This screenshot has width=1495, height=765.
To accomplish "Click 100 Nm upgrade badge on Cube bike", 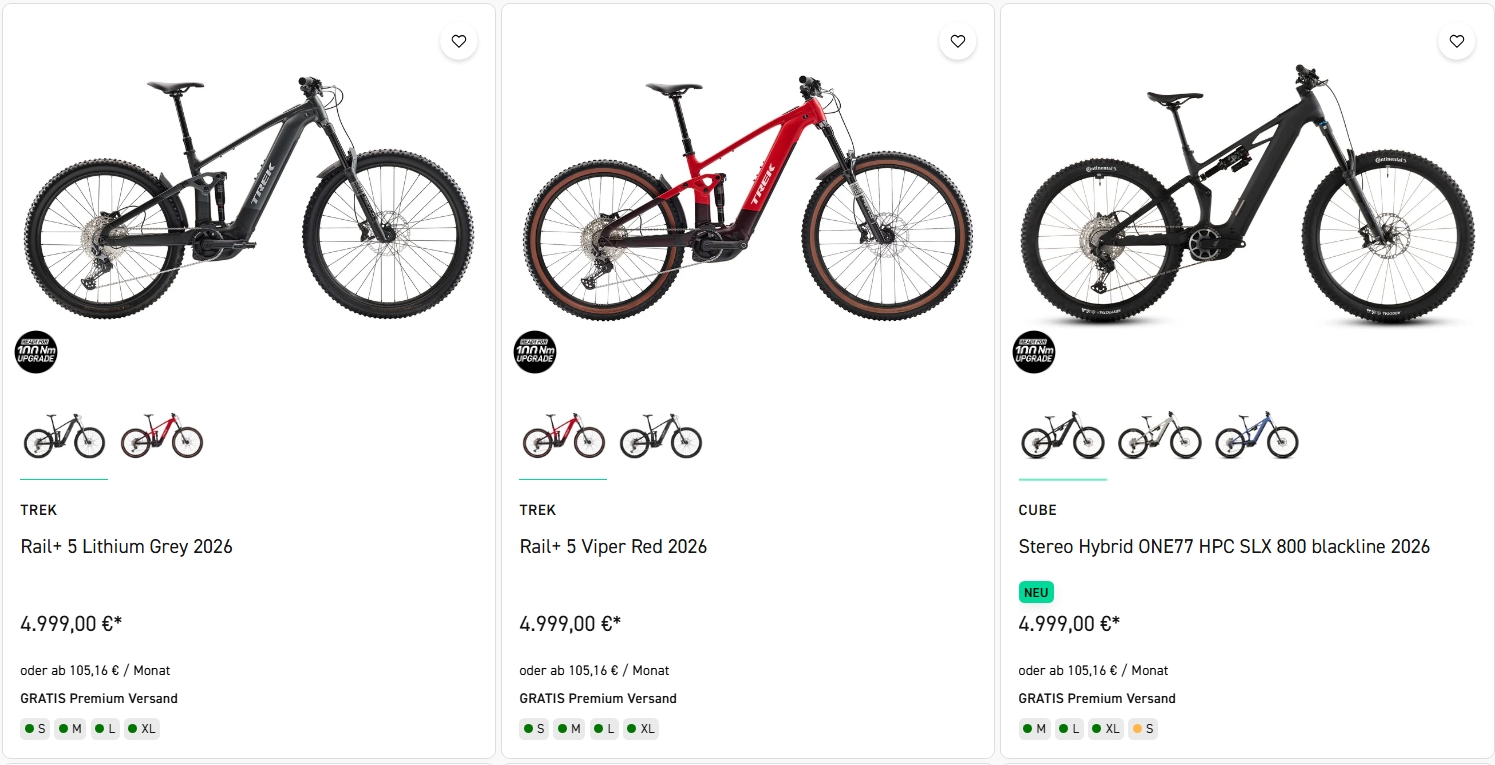I will coord(1034,352).
